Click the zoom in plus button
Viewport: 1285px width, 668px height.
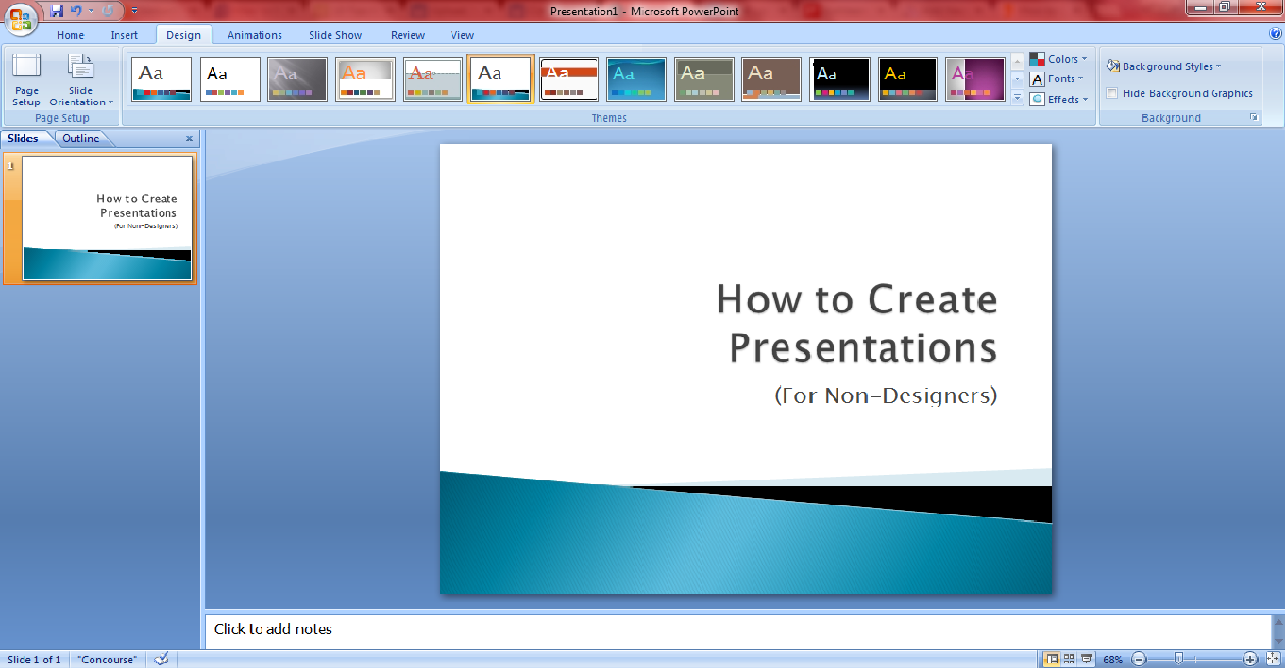(x=1250, y=659)
